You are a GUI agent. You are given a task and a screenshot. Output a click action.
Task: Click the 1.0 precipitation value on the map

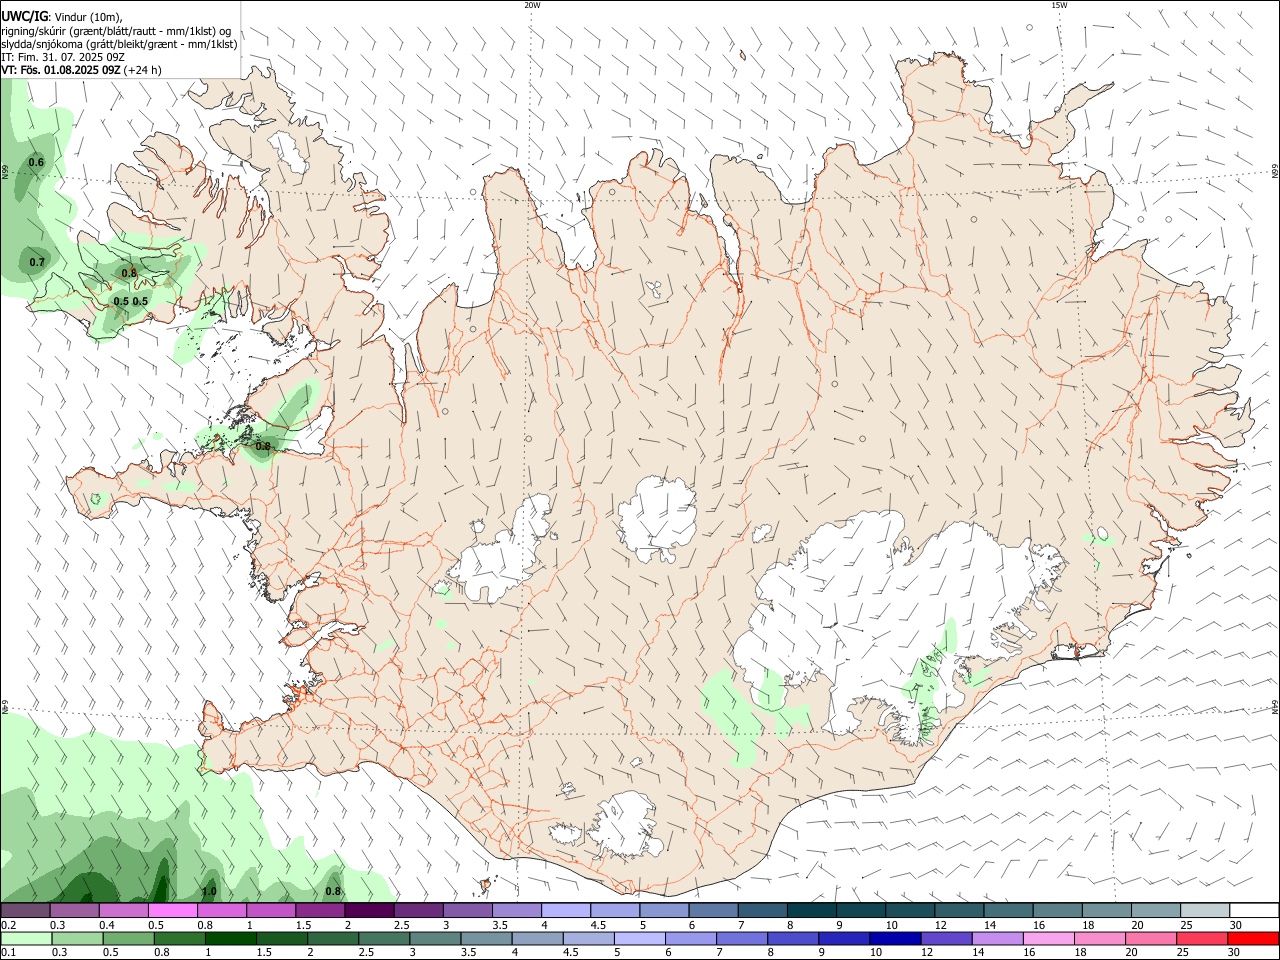pos(209,891)
